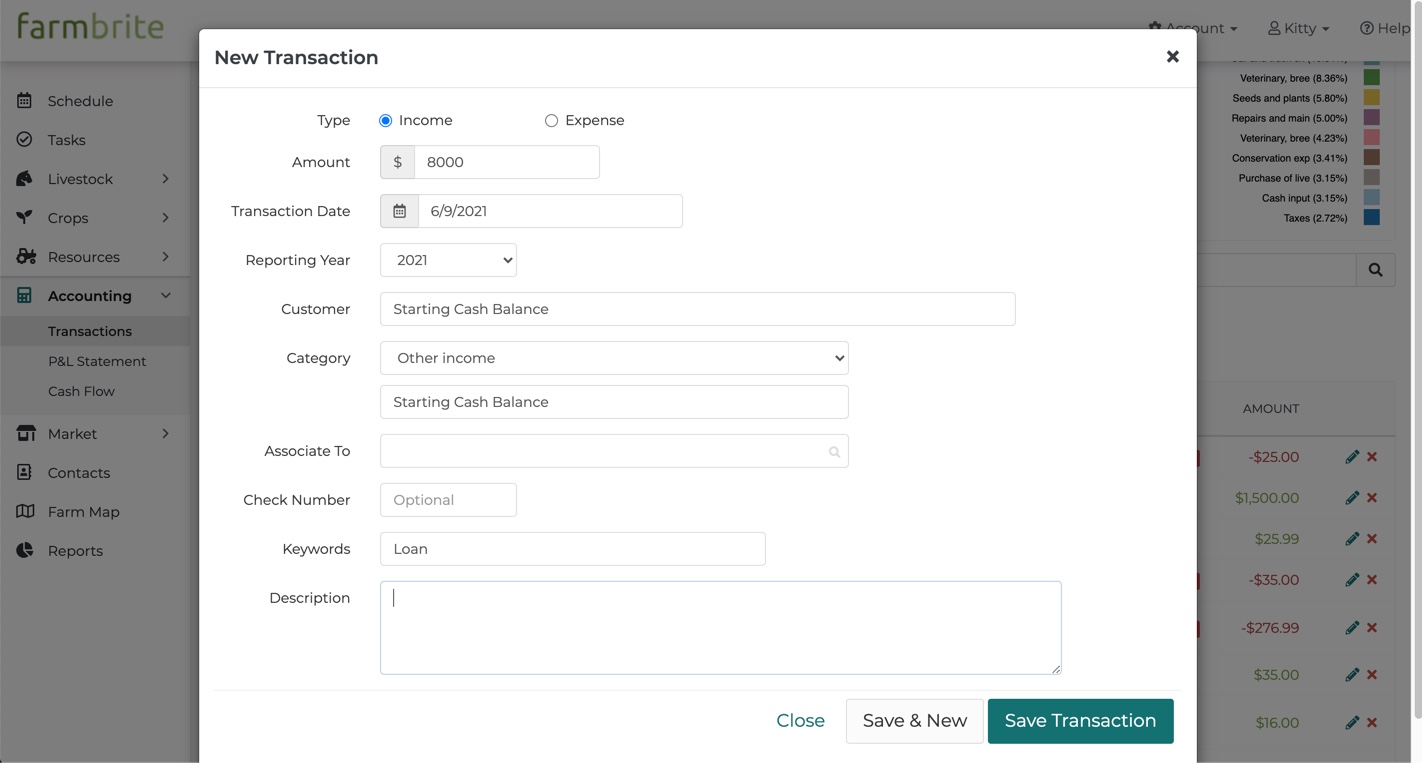Click the Keywords field containing Loan

pyautogui.click(x=573, y=549)
